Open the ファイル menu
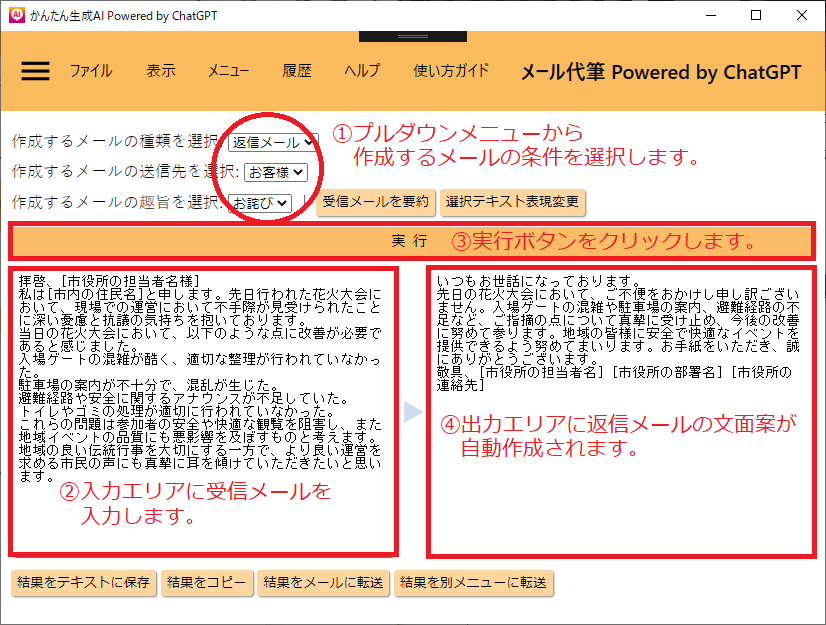826x625 pixels. [x=91, y=71]
